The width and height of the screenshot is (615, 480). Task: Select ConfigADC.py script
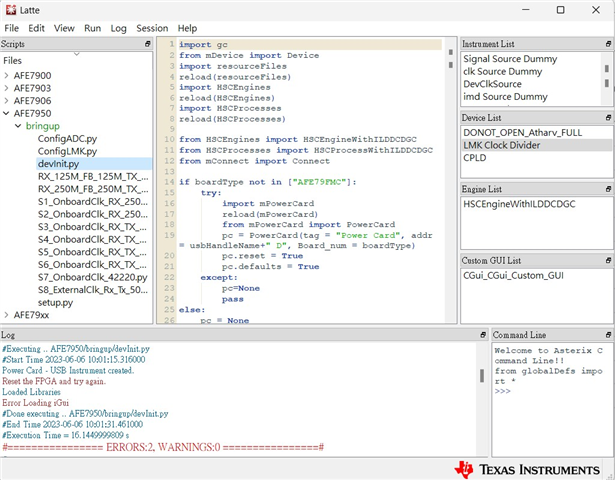(x=67, y=138)
